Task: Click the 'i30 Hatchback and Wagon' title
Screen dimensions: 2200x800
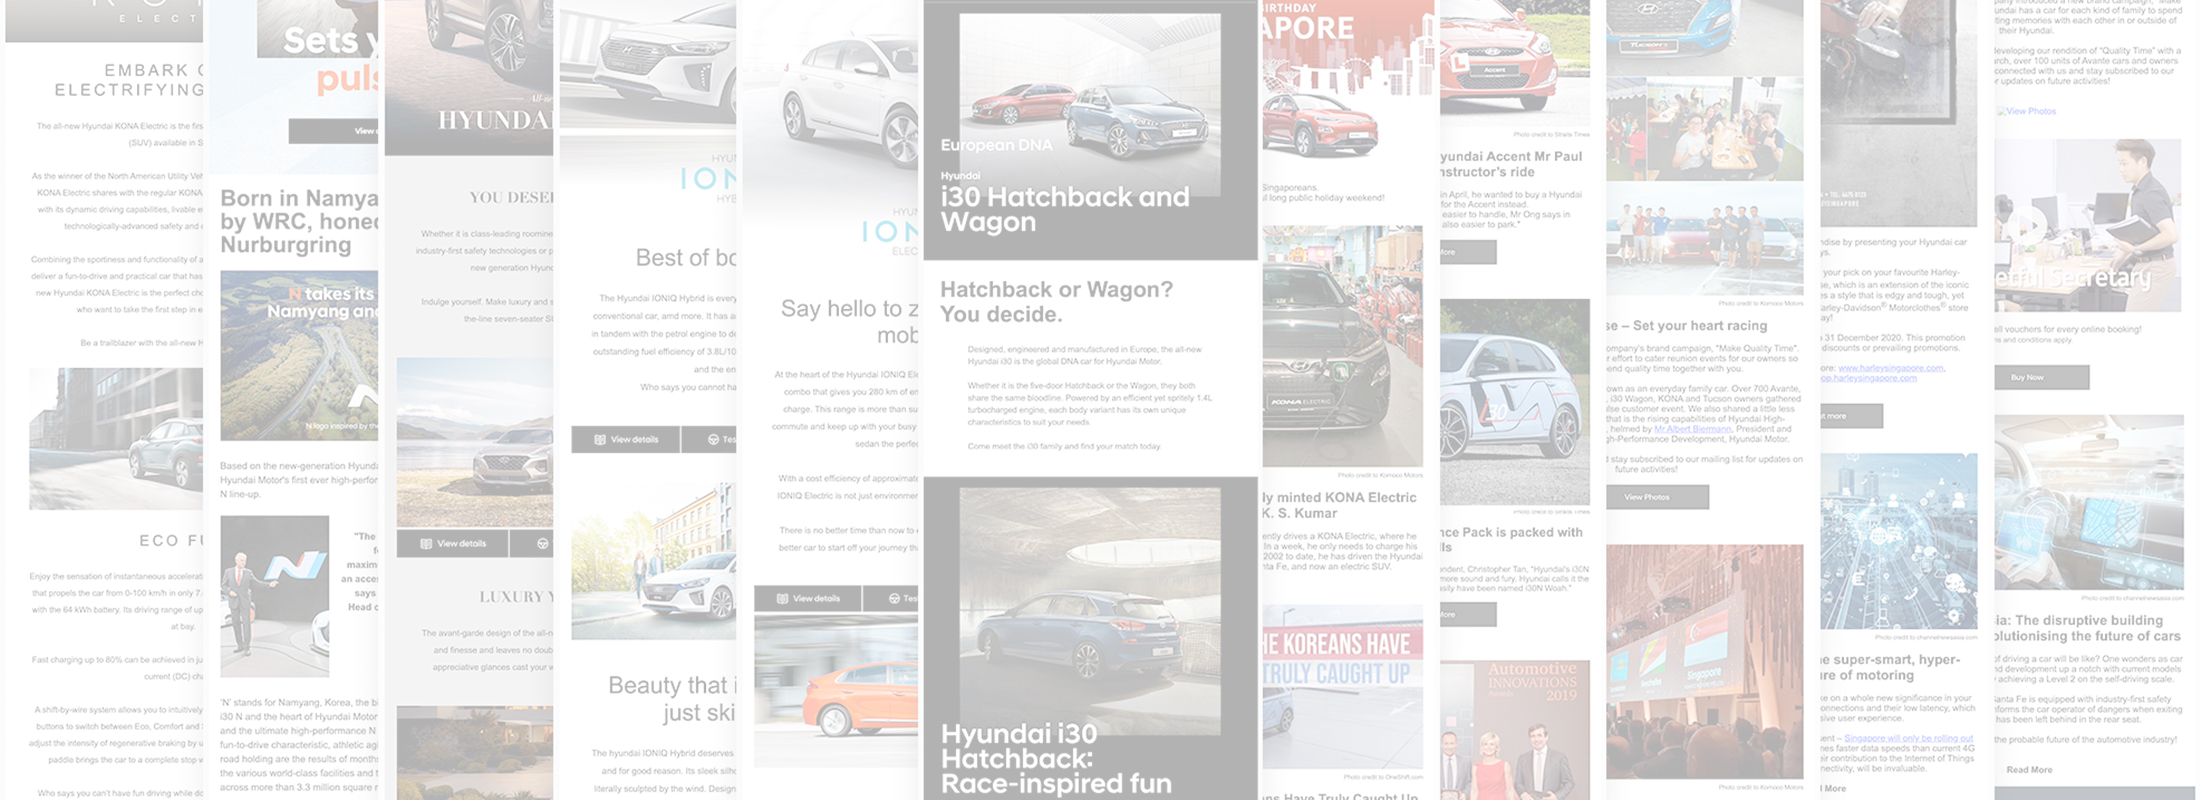Action: coord(1065,209)
